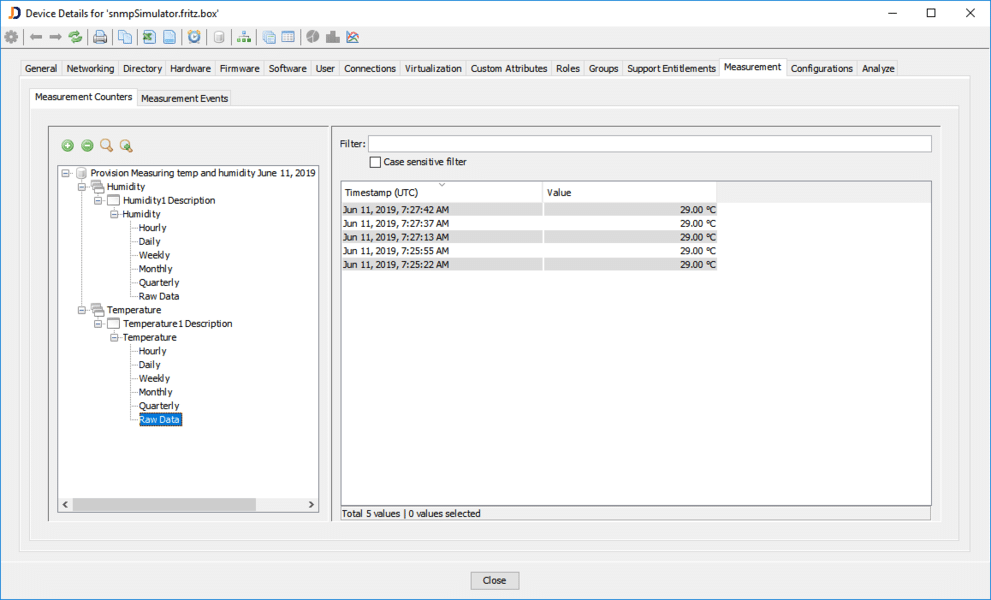Click the alarm clock toolbar icon
This screenshot has width=991, height=600.
coord(194,38)
